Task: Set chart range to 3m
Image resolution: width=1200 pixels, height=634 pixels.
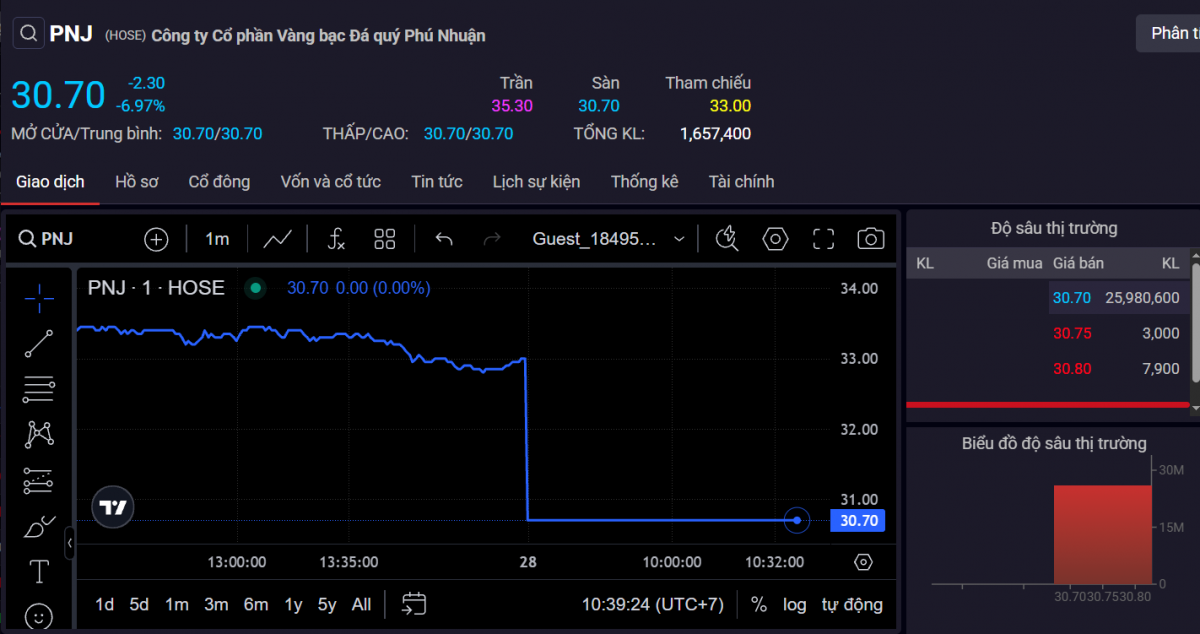Action: [x=216, y=604]
